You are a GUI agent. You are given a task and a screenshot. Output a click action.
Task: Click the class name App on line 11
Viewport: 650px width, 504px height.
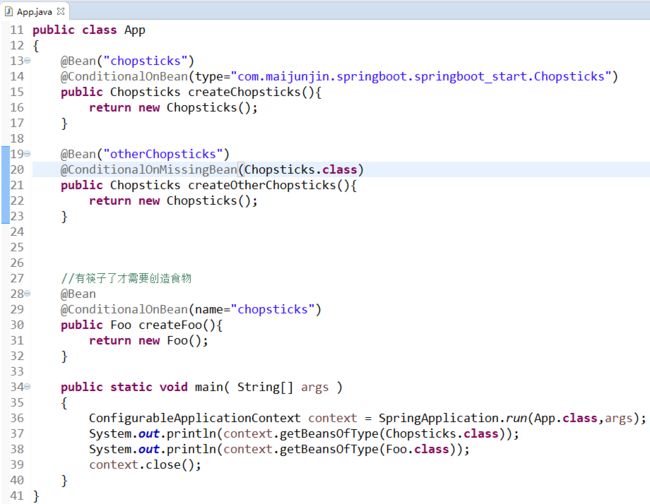pos(135,30)
